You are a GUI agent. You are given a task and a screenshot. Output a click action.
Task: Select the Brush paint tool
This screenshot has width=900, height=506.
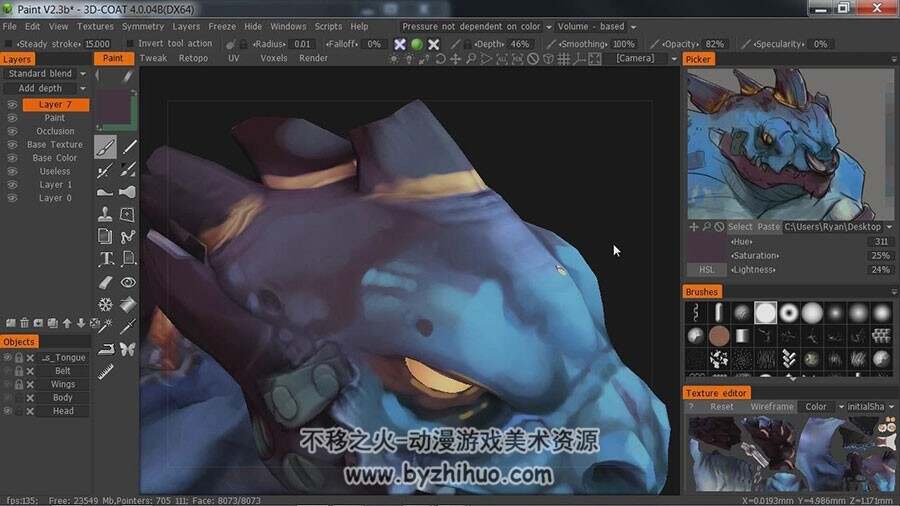pyautogui.click(x=106, y=147)
